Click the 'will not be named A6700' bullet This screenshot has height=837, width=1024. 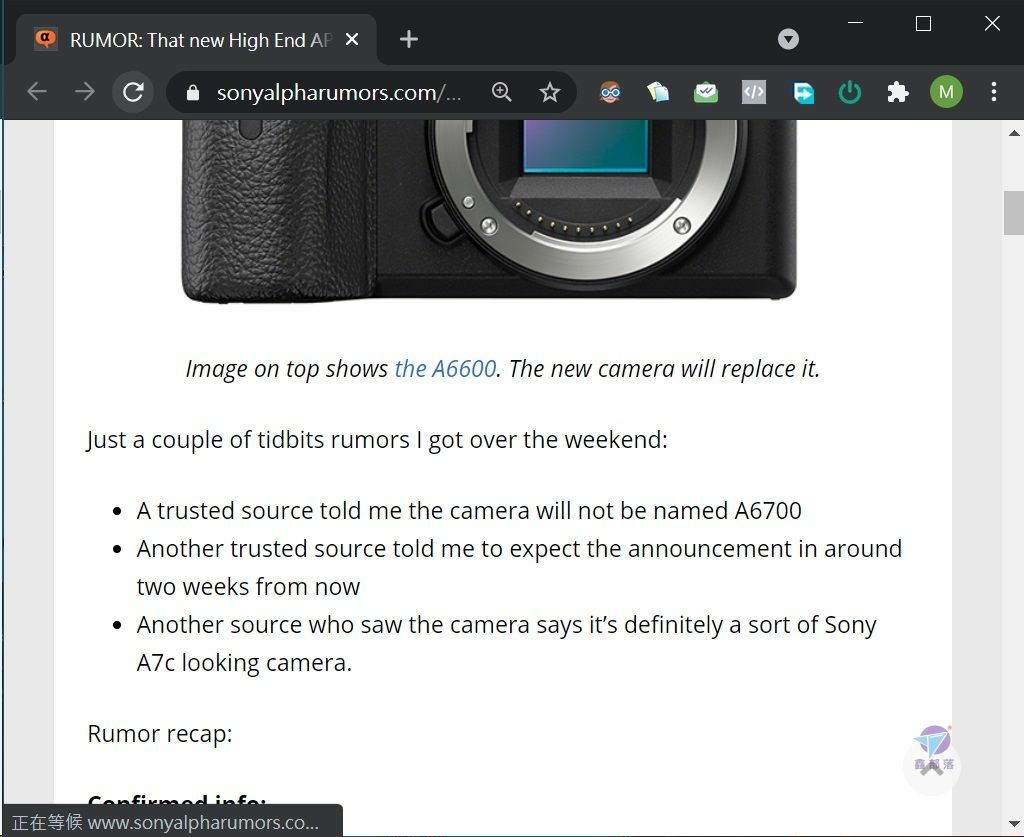click(x=469, y=511)
